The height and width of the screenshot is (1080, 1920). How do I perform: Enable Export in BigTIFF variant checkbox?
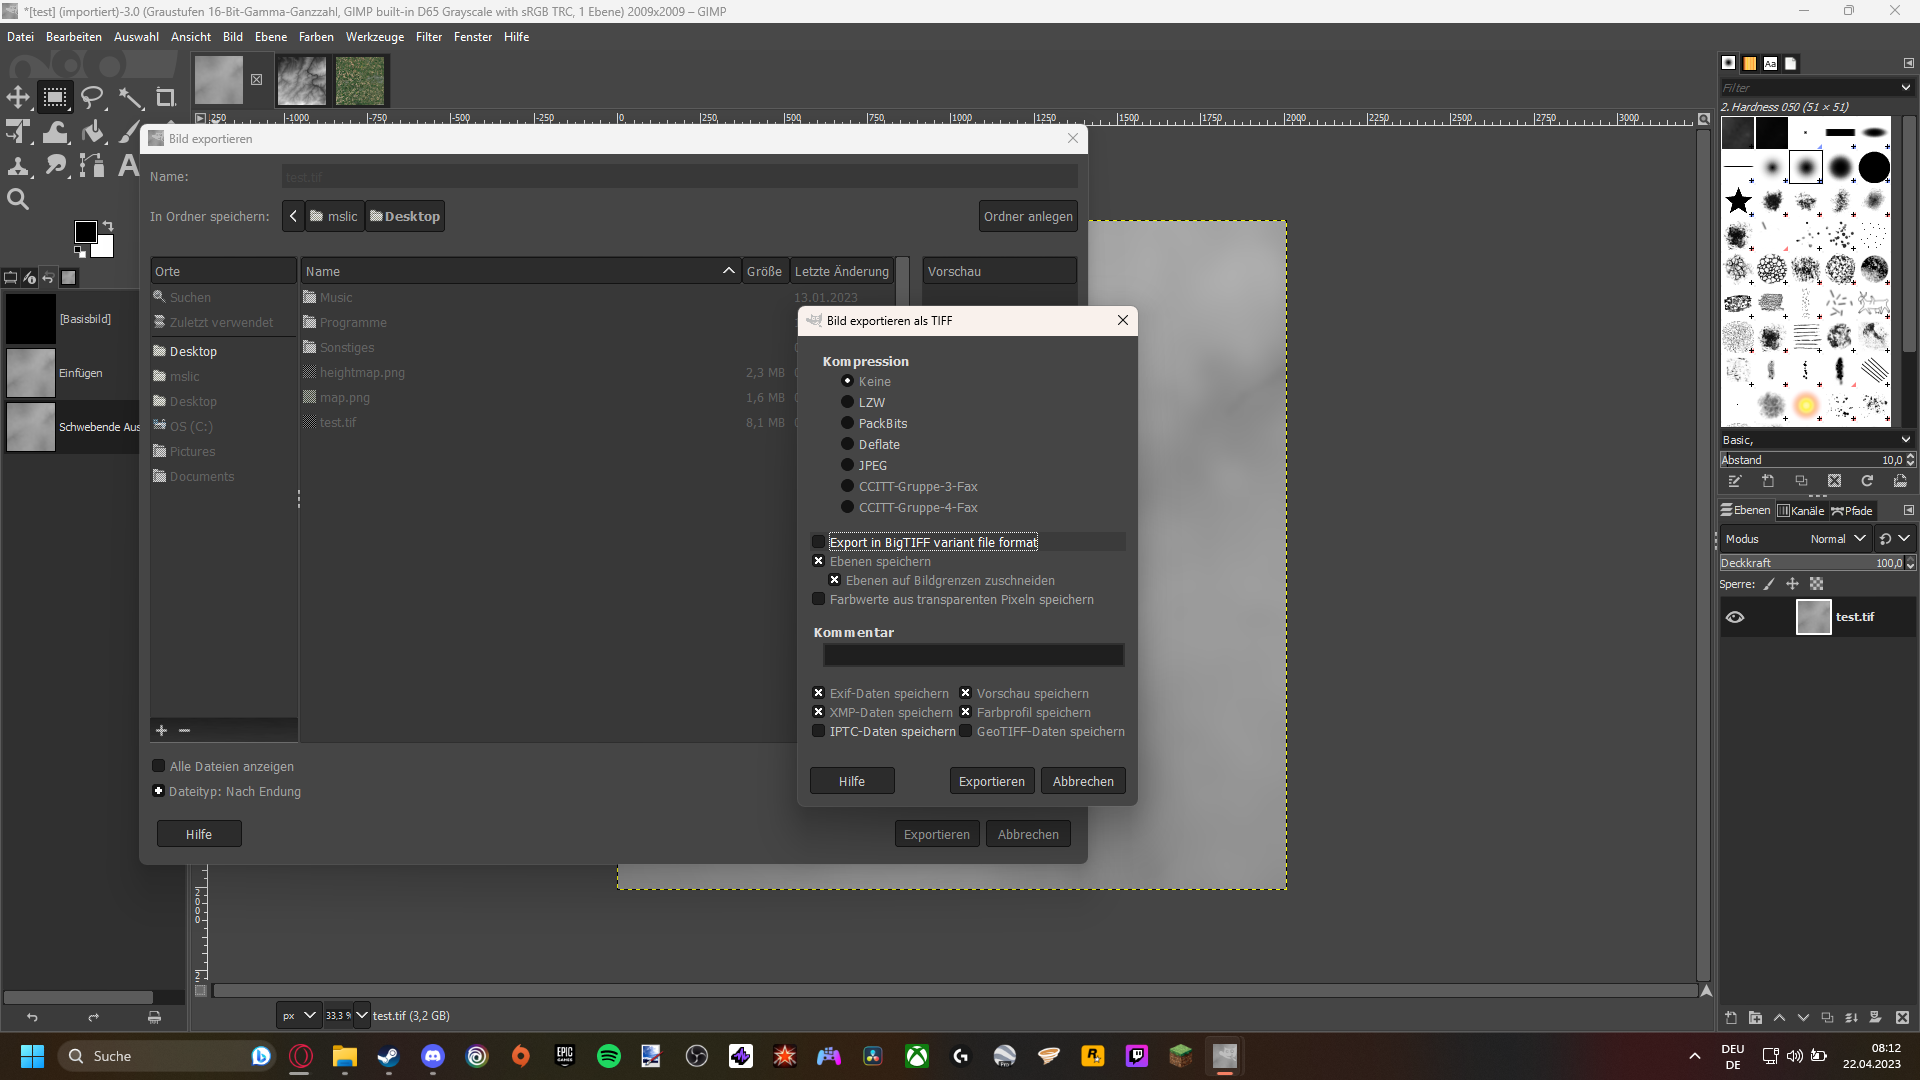[x=819, y=542]
